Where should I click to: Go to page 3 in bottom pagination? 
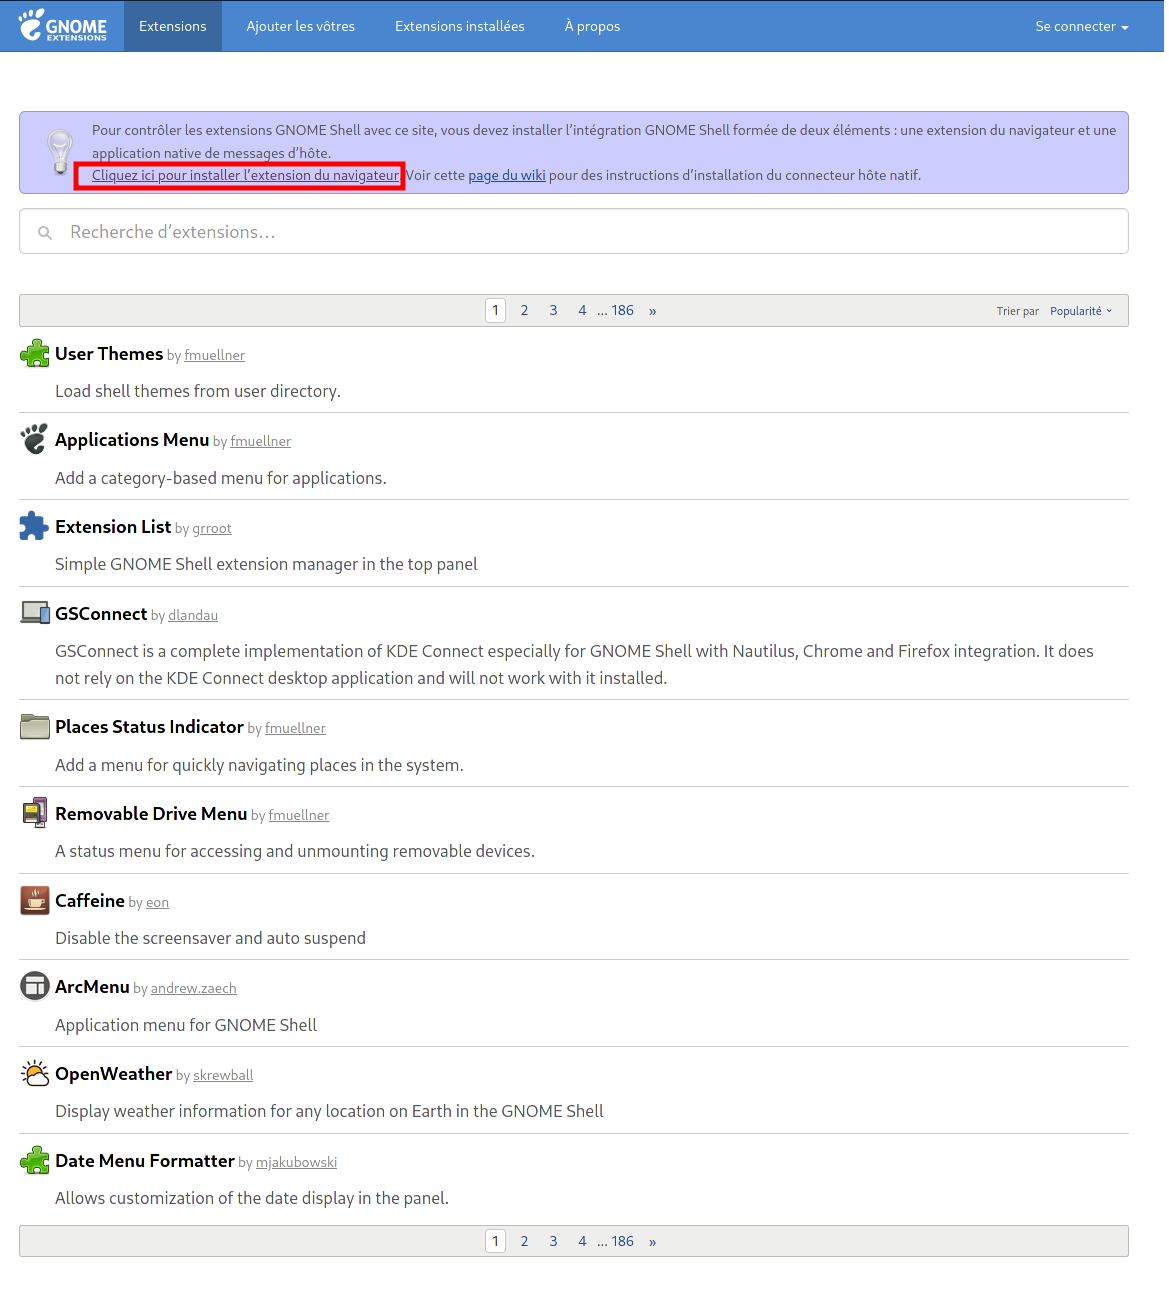(x=553, y=1242)
